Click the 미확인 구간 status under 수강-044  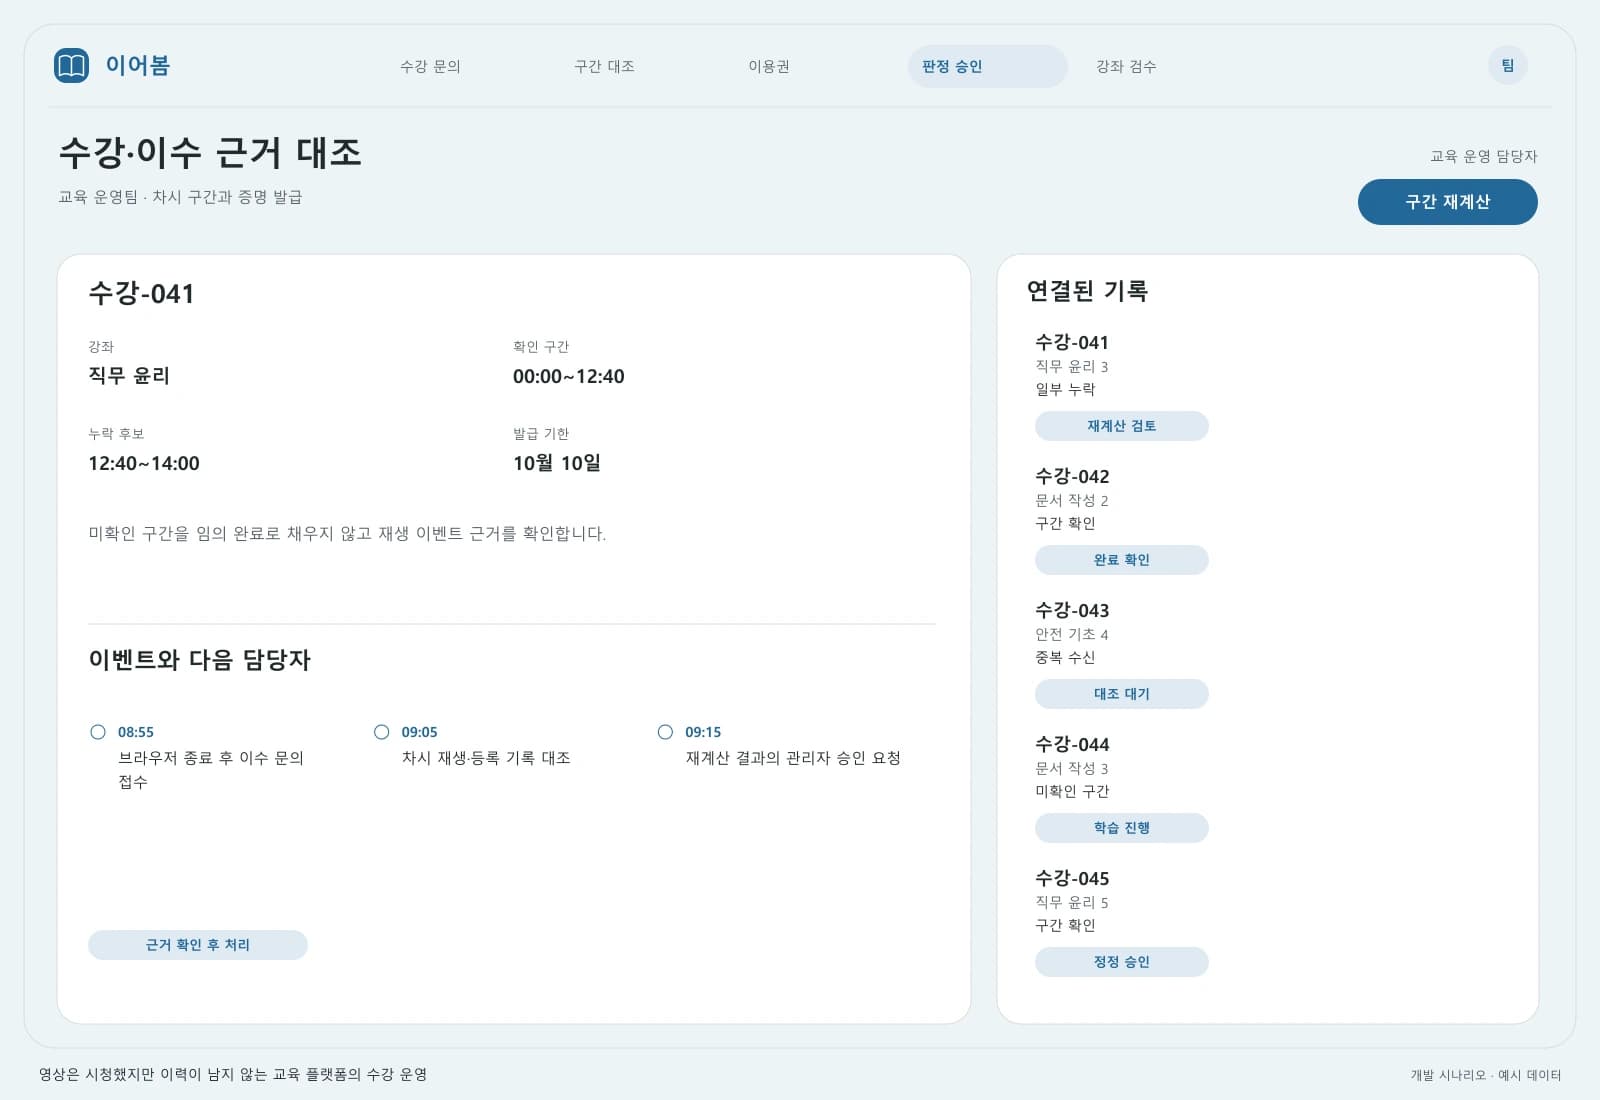click(1072, 791)
